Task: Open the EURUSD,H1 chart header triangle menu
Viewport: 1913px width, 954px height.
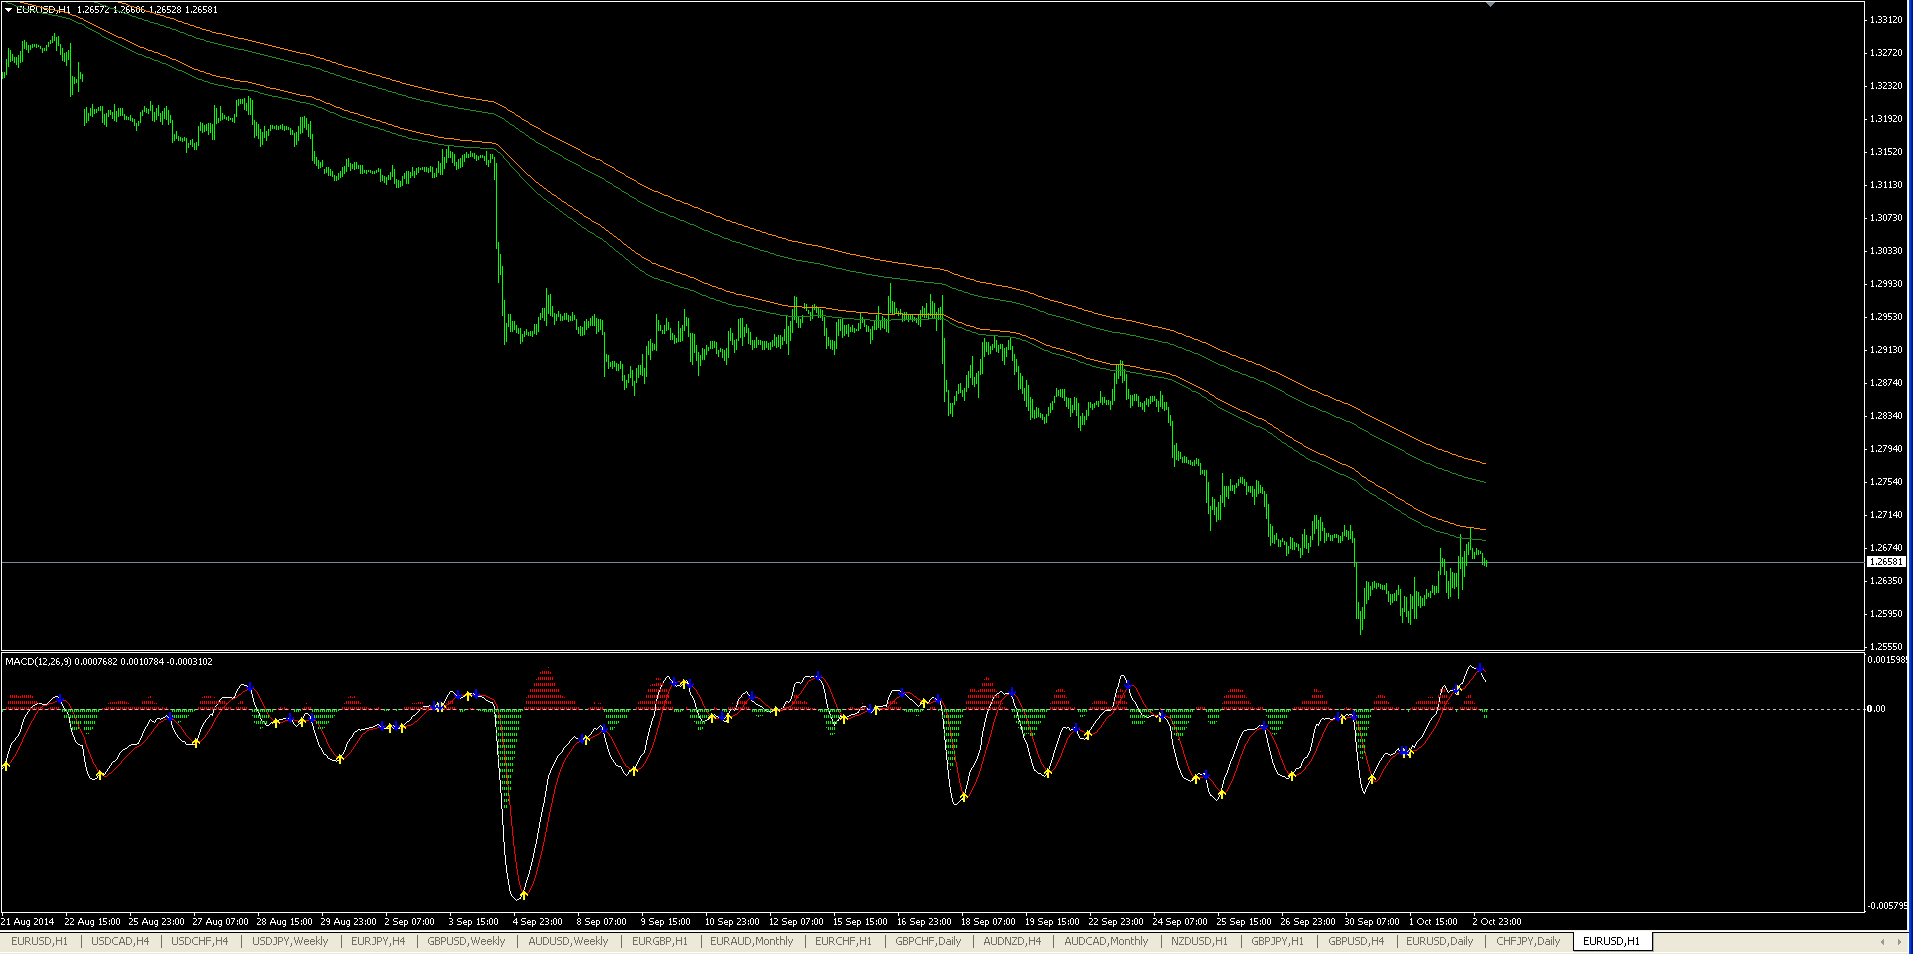Action: 9,9
